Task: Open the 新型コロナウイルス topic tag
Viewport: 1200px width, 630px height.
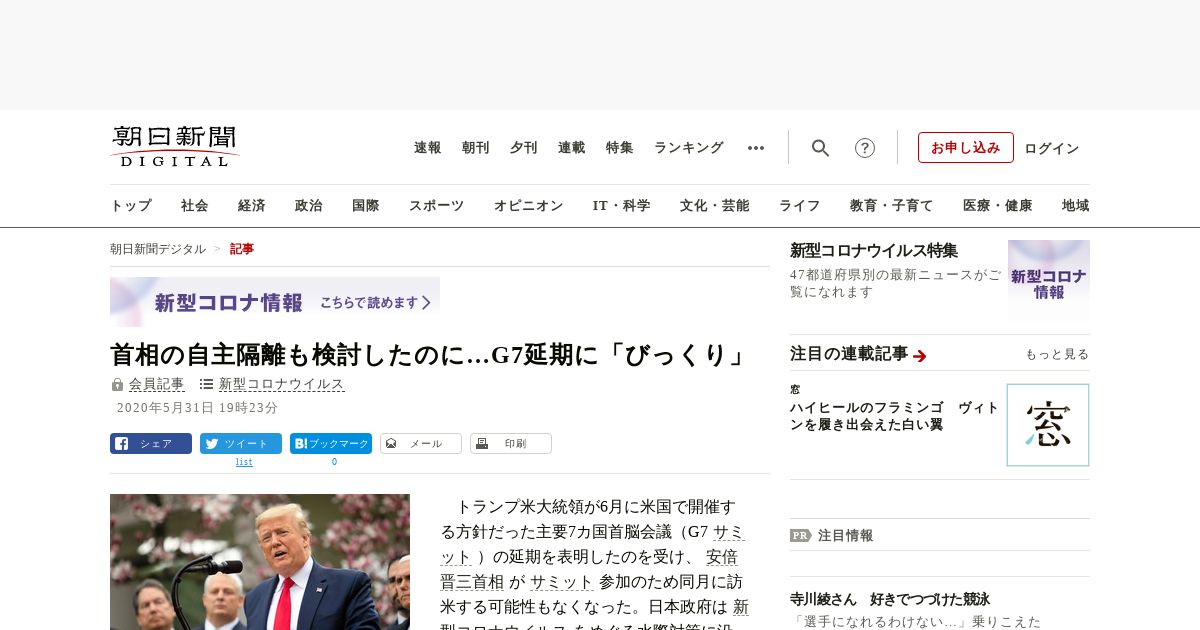Action: 282,384
